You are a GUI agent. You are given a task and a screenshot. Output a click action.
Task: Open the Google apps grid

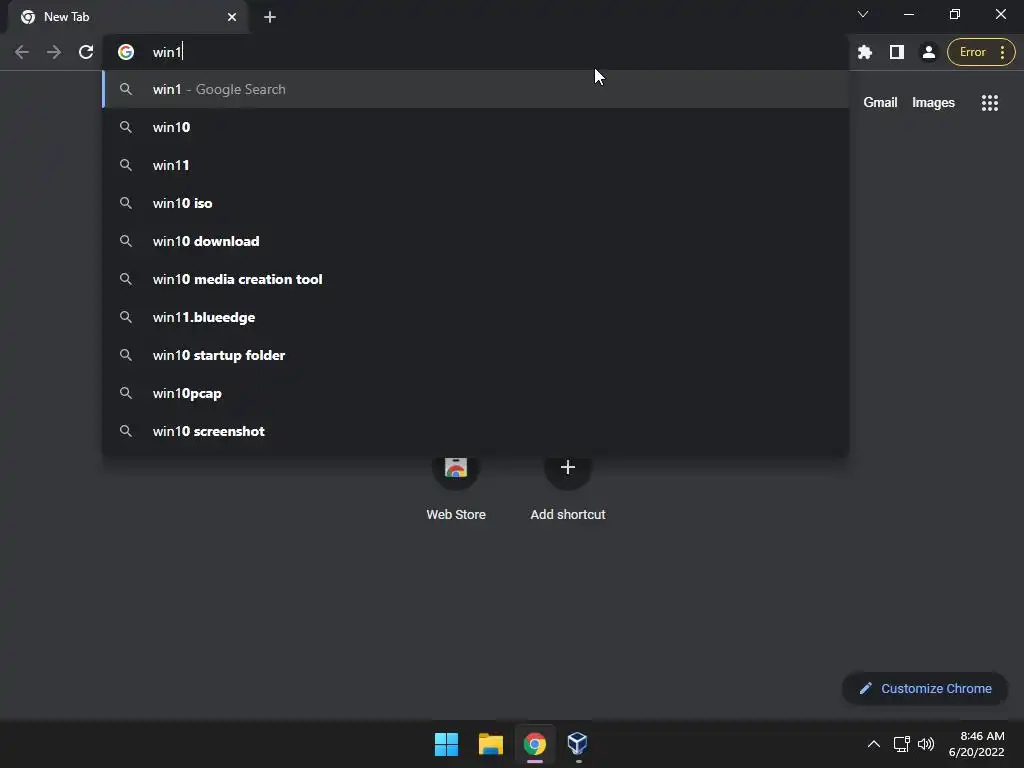[x=989, y=103]
